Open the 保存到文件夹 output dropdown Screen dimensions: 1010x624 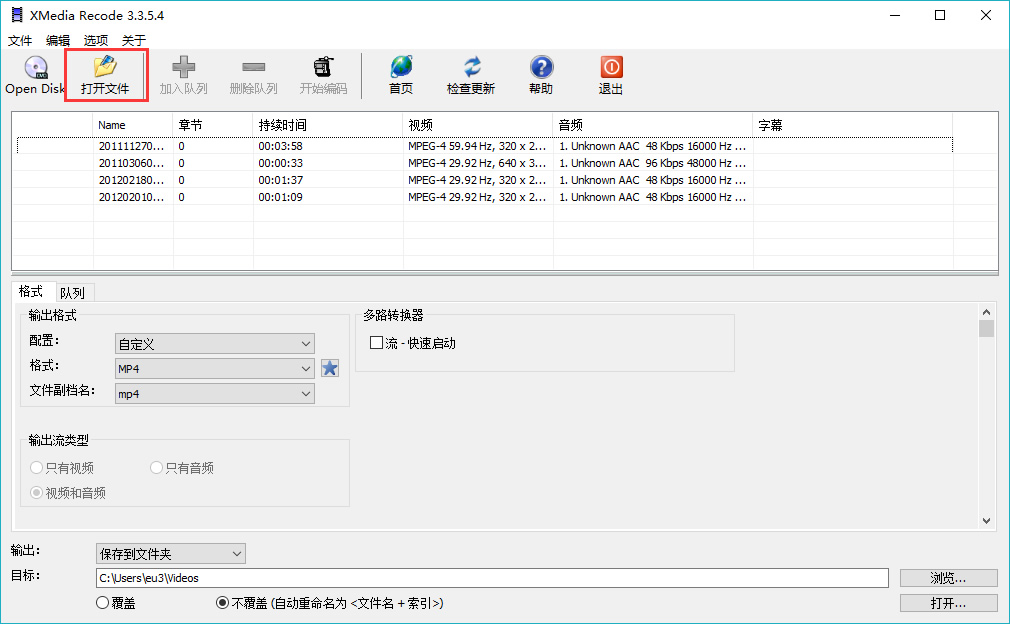(171, 554)
